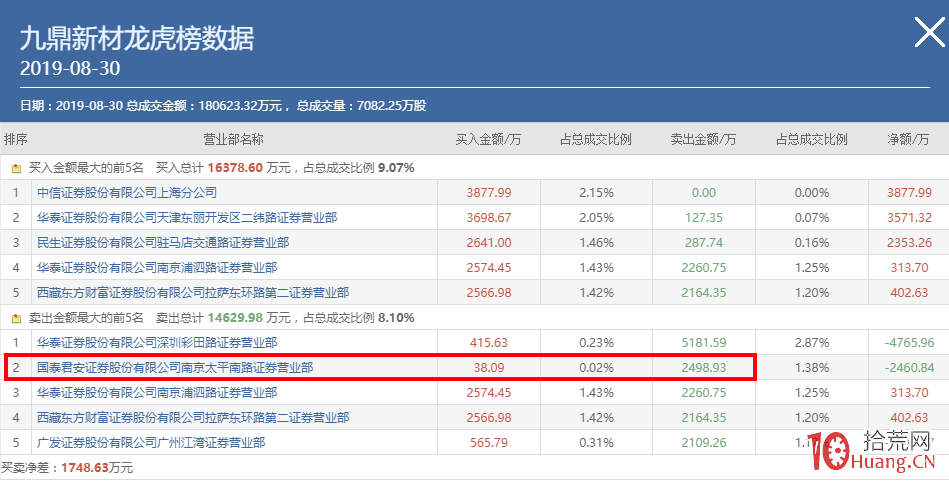Click the 排序 column header
This screenshot has width=949, height=481.
(x=15, y=139)
